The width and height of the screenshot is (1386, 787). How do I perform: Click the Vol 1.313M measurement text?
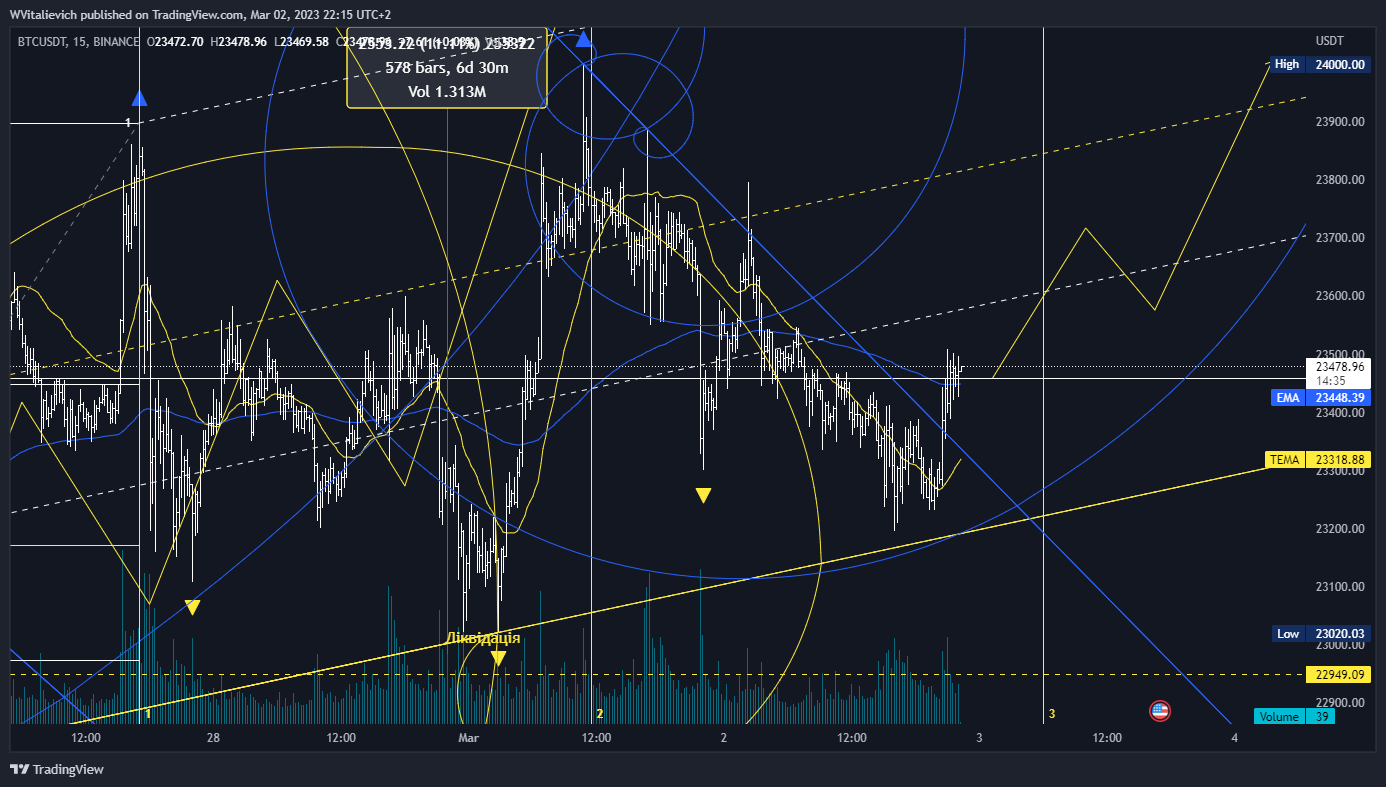pos(447,92)
